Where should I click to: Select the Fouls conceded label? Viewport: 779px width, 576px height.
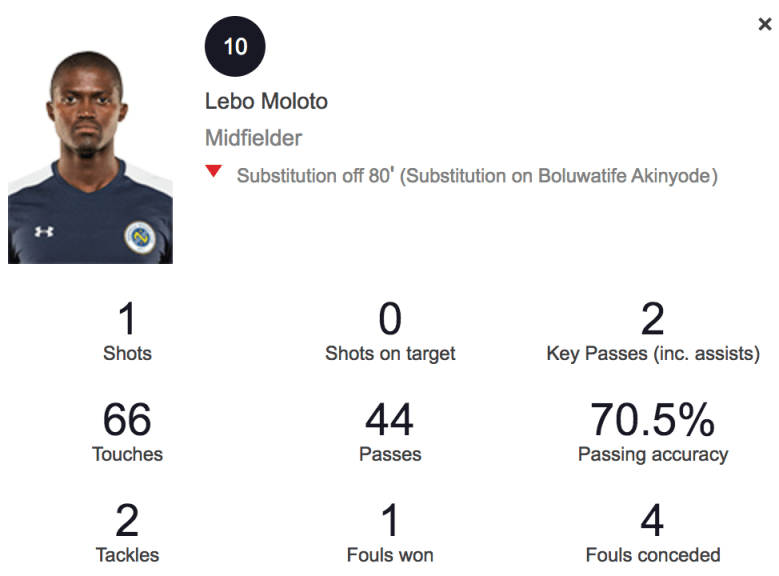coord(653,554)
